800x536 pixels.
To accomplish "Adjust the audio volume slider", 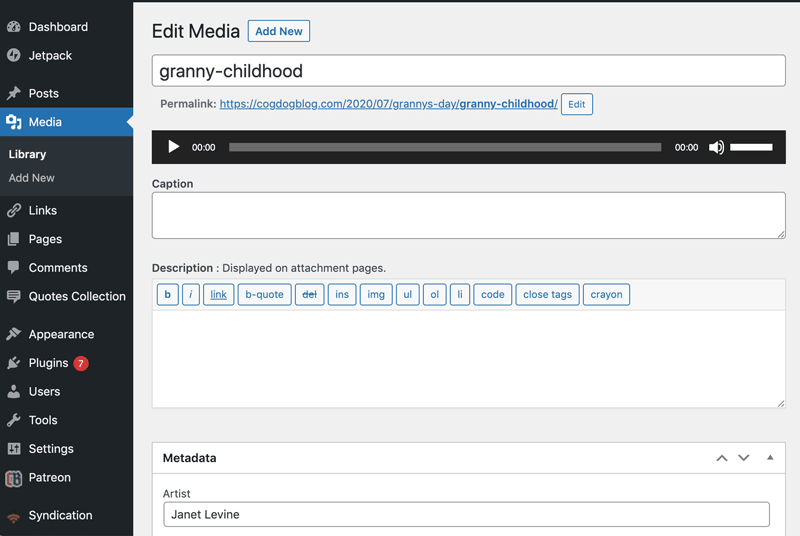I will 751,147.
